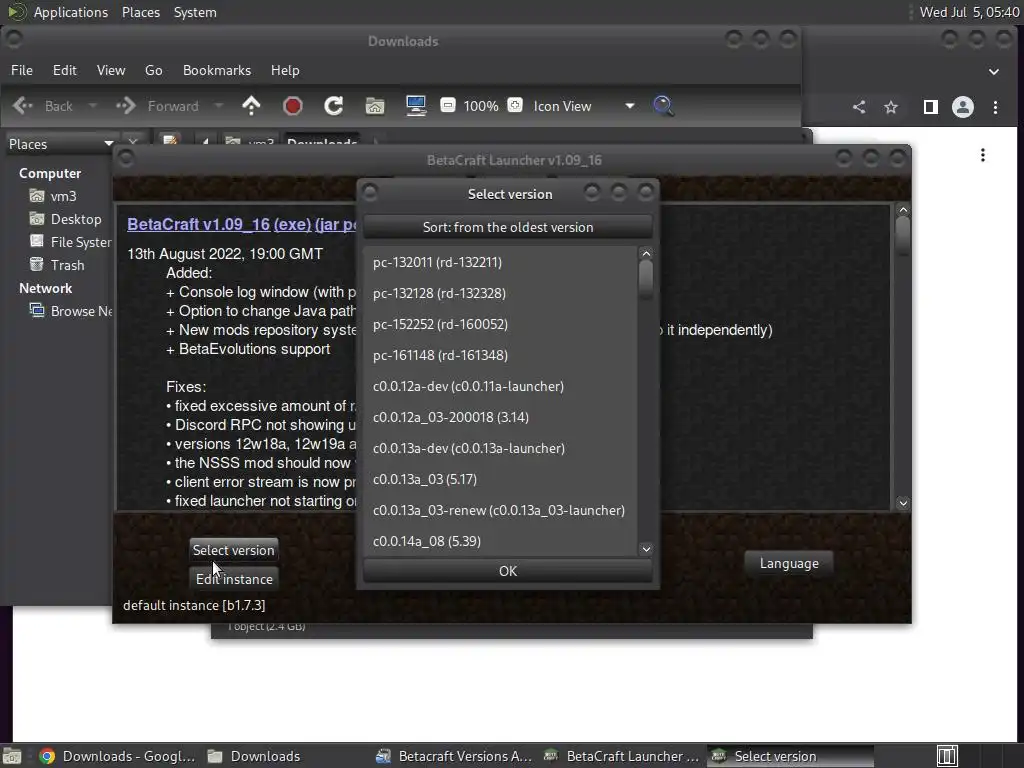The image size is (1024, 768).
Task: Open Trash in Places sidebar
Action: (x=67, y=265)
